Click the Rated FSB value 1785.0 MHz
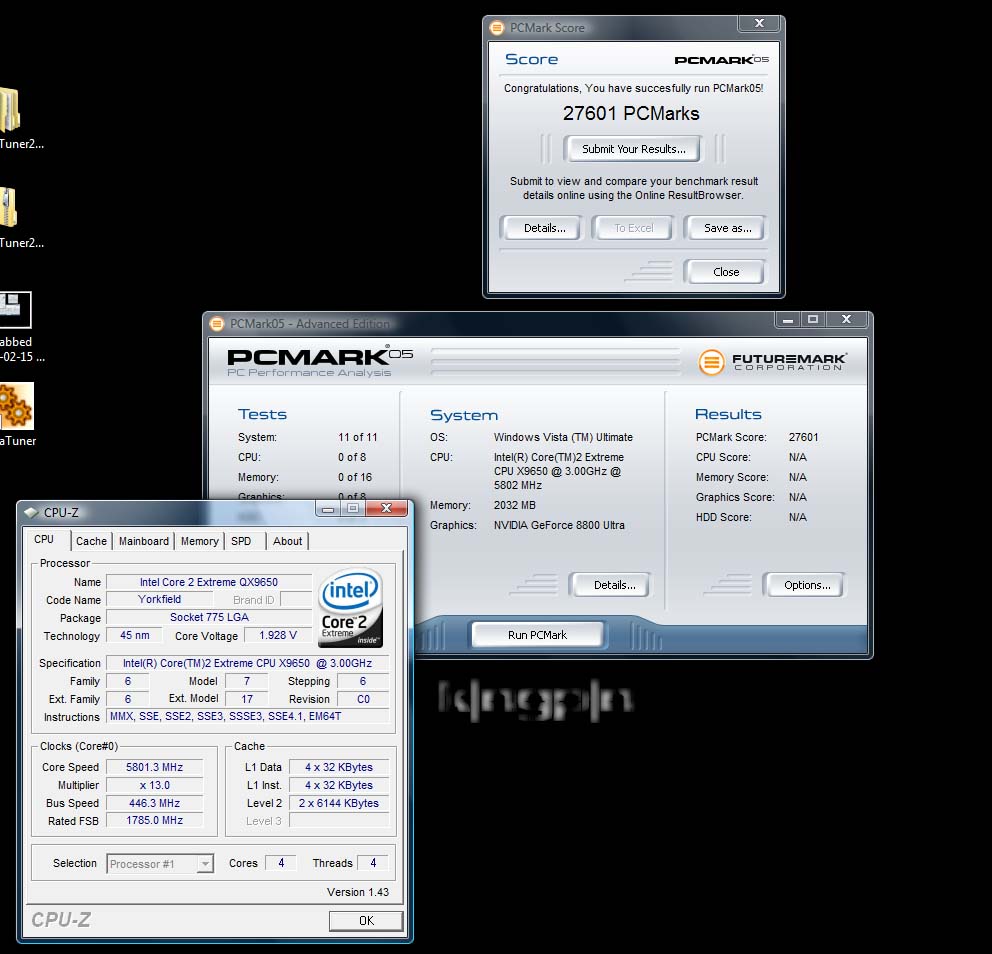992x954 pixels. pyautogui.click(x=154, y=821)
